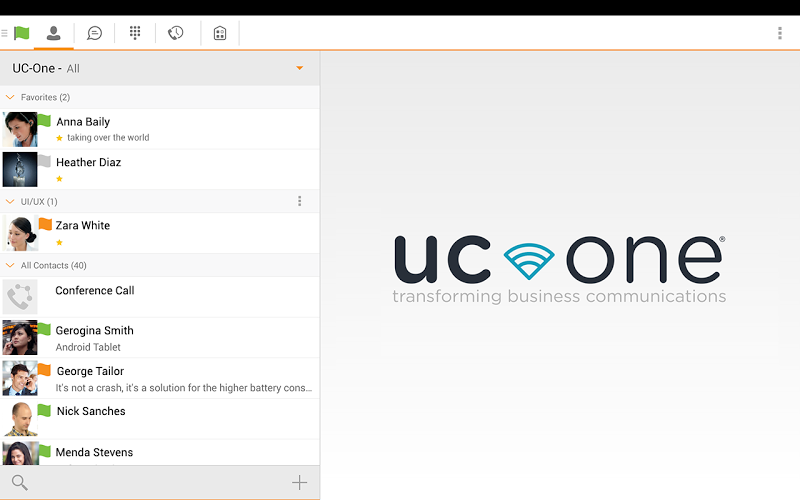Select Zara White contact
This screenshot has height=500, width=800.
coord(160,233)
